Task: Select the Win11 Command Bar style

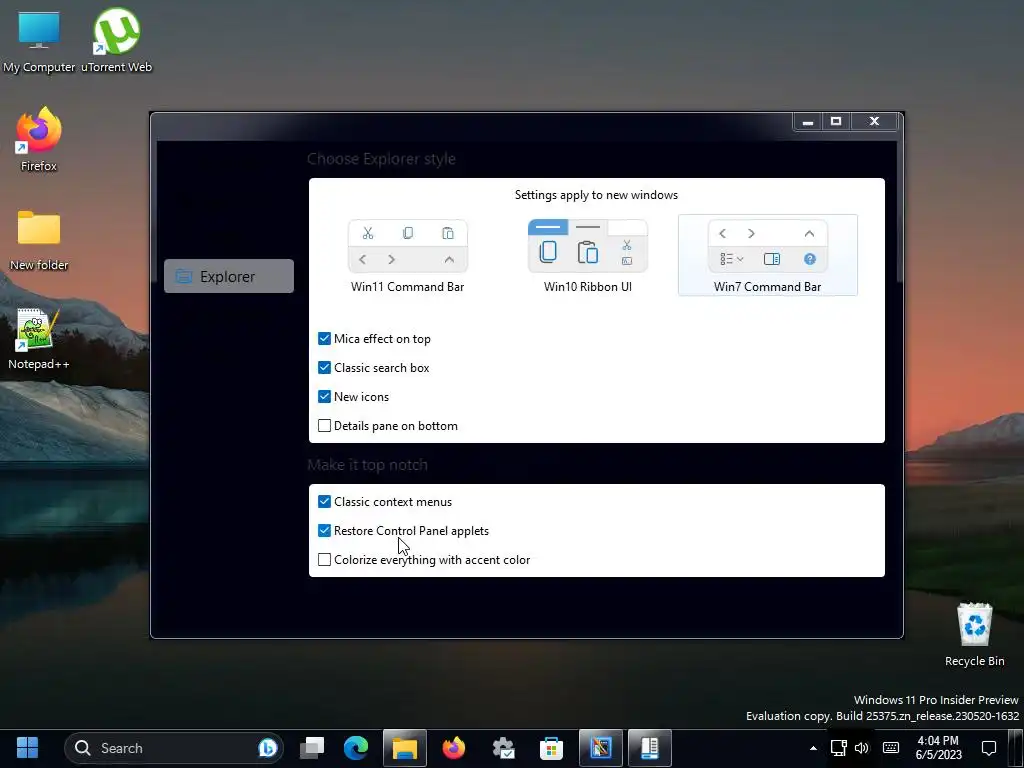Action: coord(408,256)
